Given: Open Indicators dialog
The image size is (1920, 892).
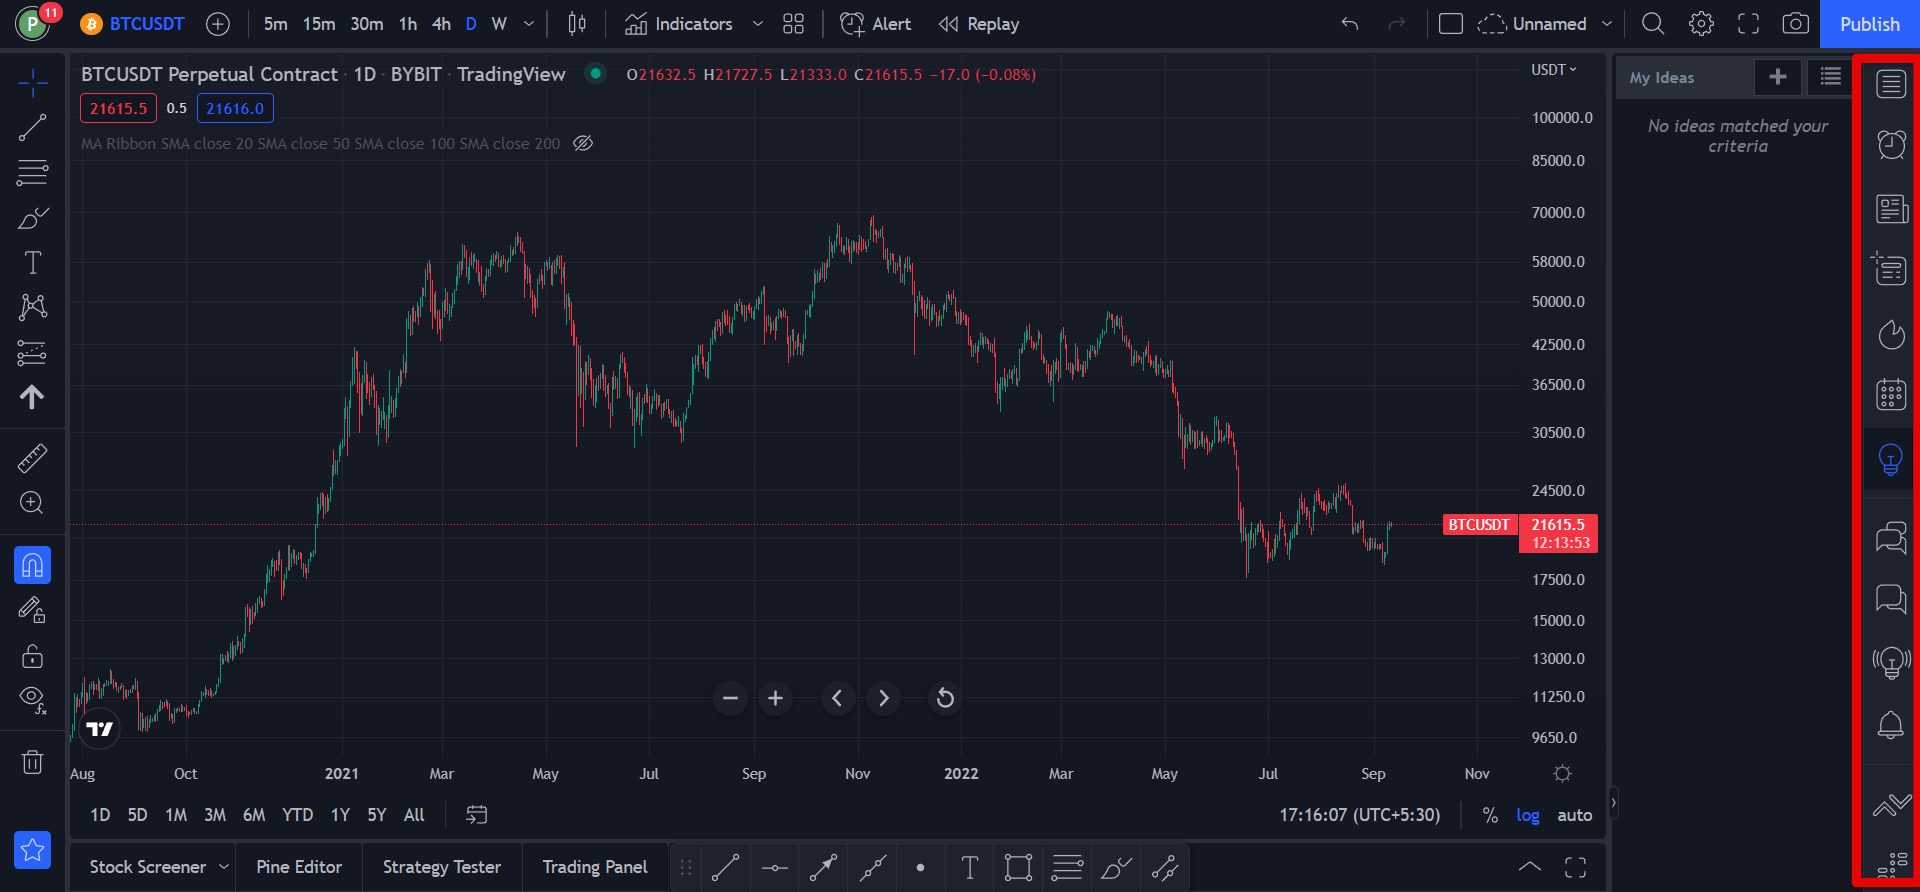Looking at the screenshot, I should tap(678, 24).
